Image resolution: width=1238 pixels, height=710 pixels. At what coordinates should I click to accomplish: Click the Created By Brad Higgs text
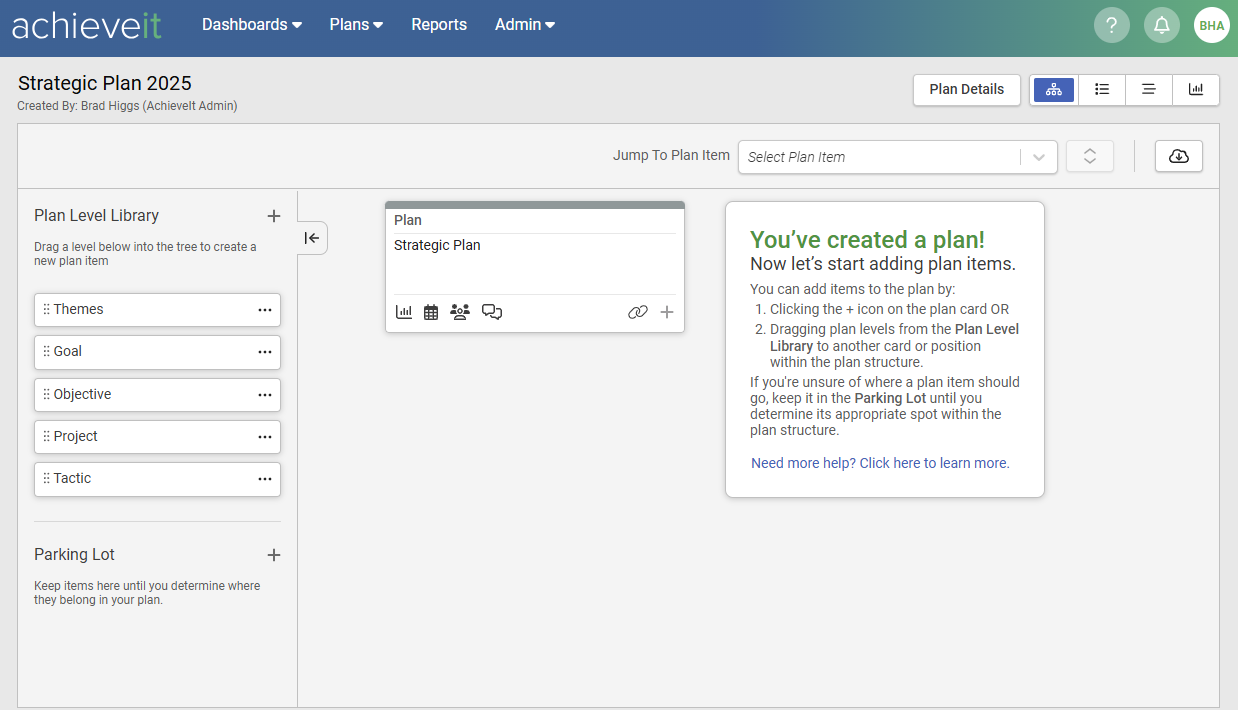(127, 105)
